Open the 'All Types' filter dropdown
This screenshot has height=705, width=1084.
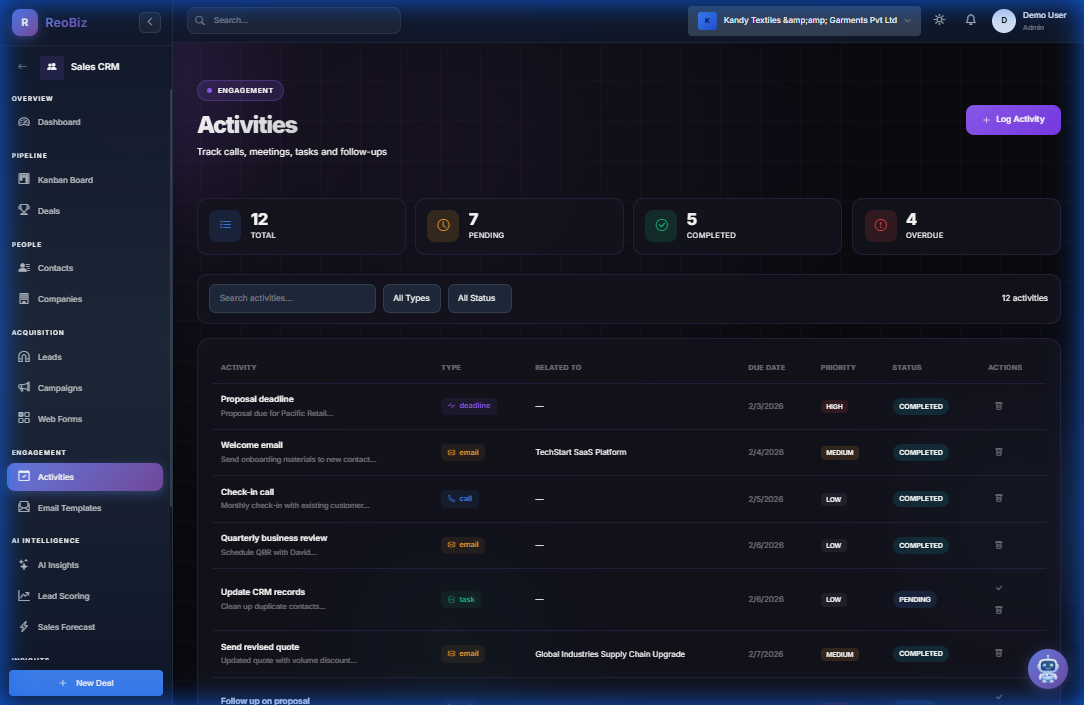click(411, 298)
